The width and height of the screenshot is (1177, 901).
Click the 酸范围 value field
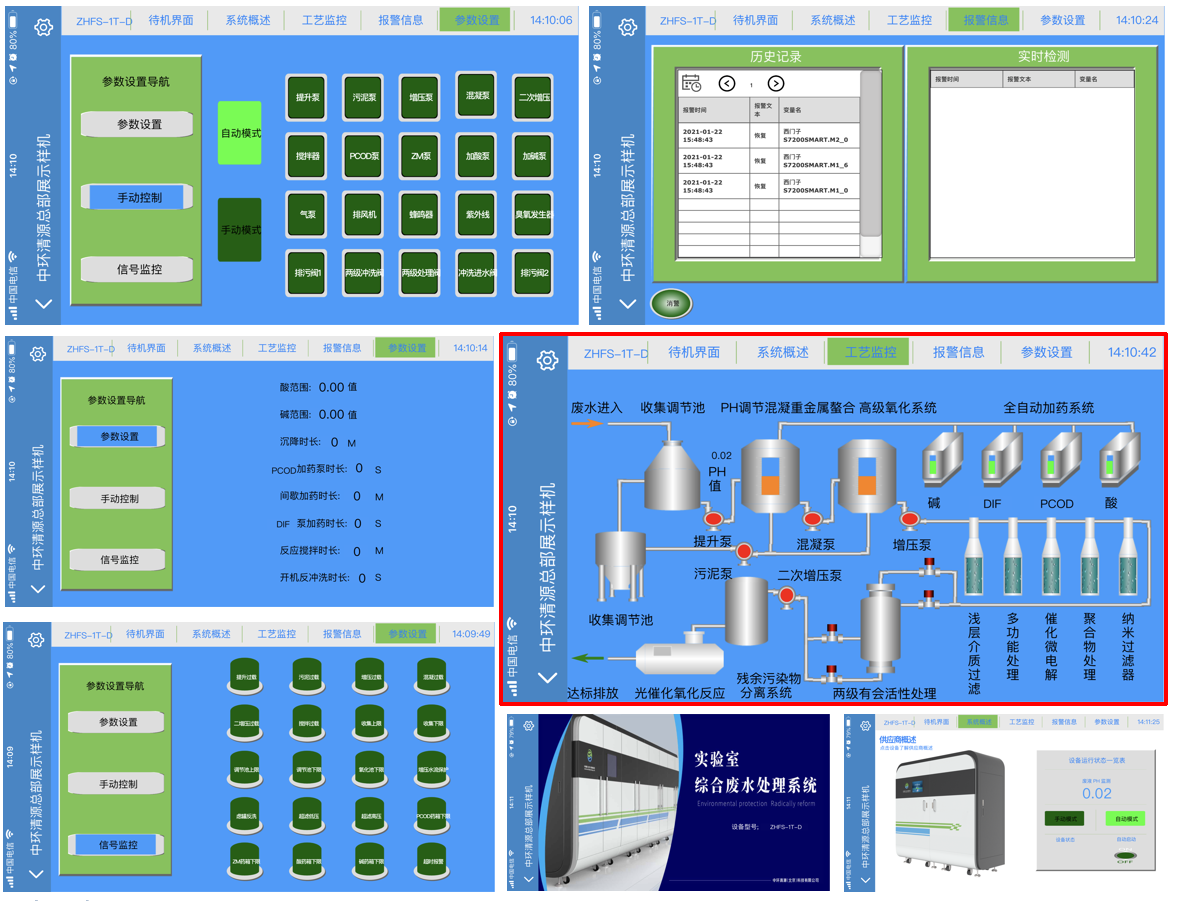[331, 387]
